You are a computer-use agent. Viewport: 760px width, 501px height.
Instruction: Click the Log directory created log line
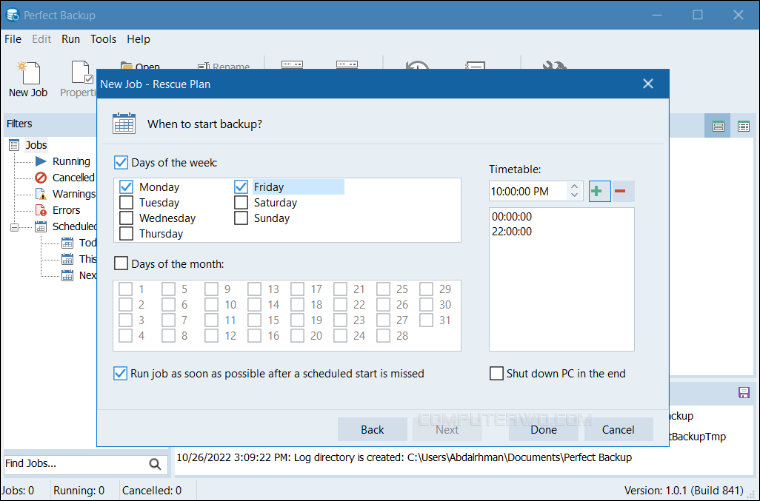[x=404, y=457]
